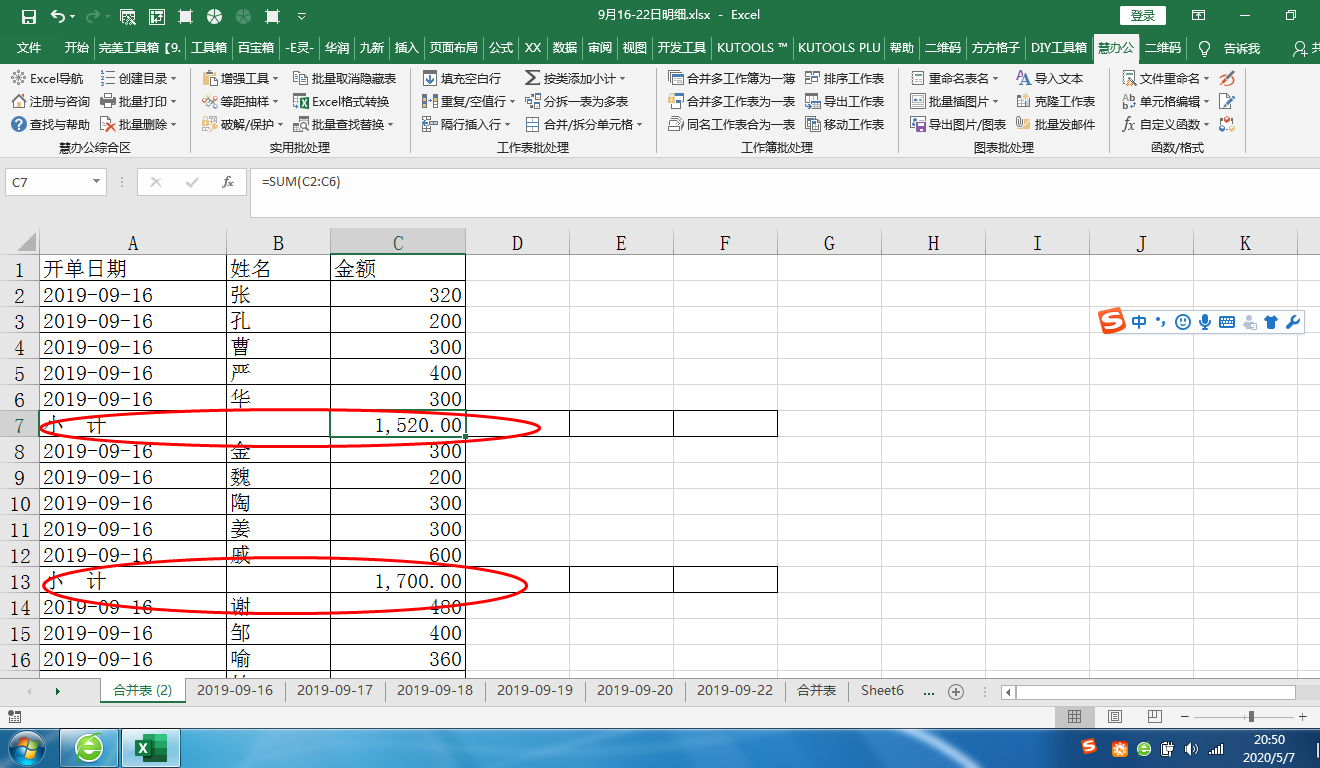Click zoom out minus button
The image size is (1320, 768).
pos(1187,717)
